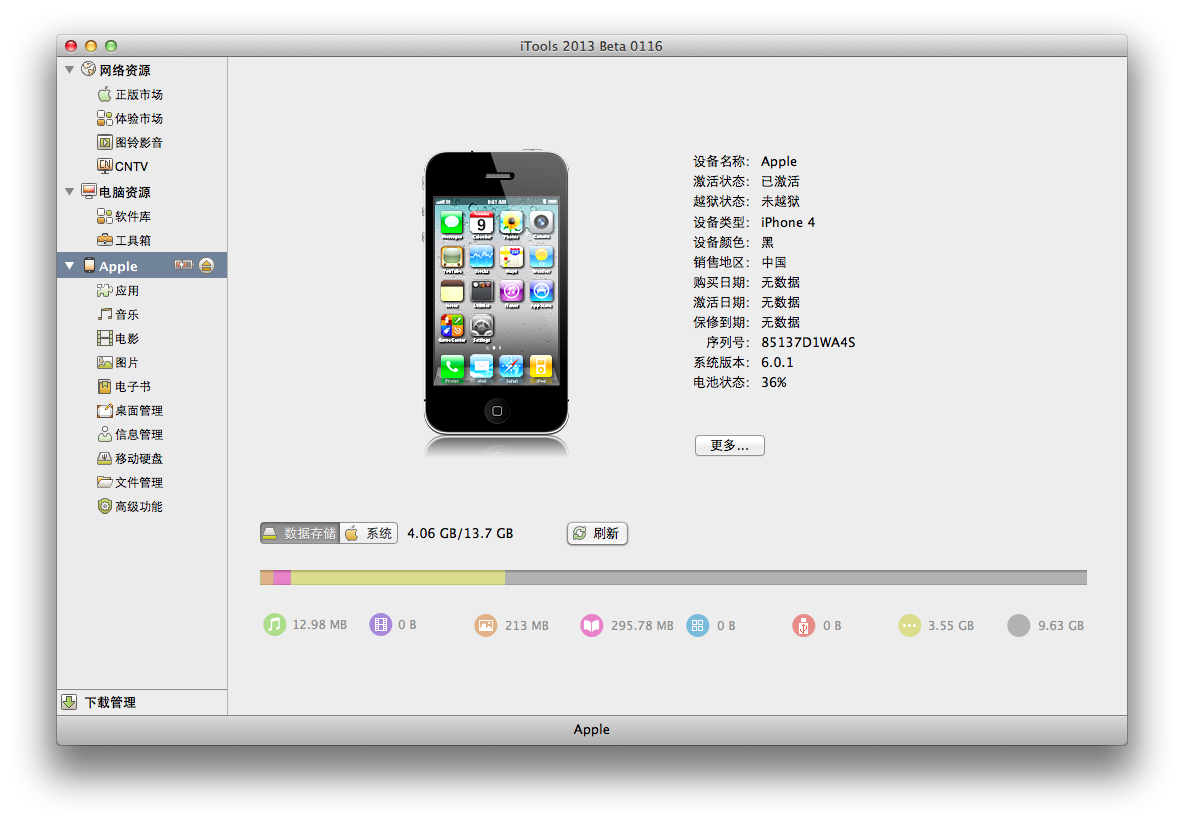Click the 9.63 GB free value
Viewport: 1184px width, 824px height.
(1060, 625)
